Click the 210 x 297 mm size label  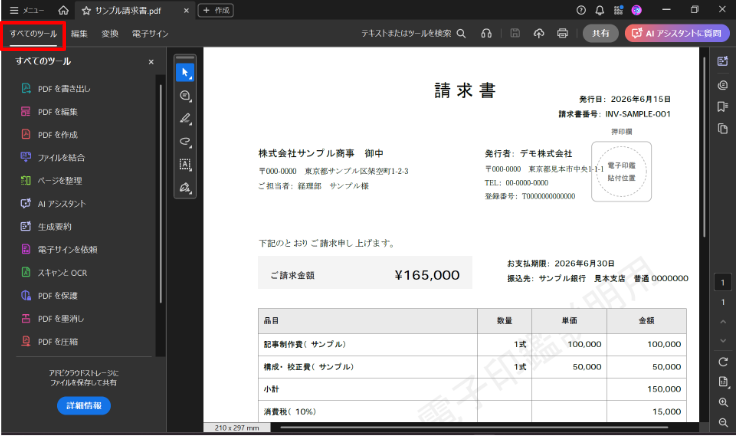pyautogui.click(x=237, y=428)
